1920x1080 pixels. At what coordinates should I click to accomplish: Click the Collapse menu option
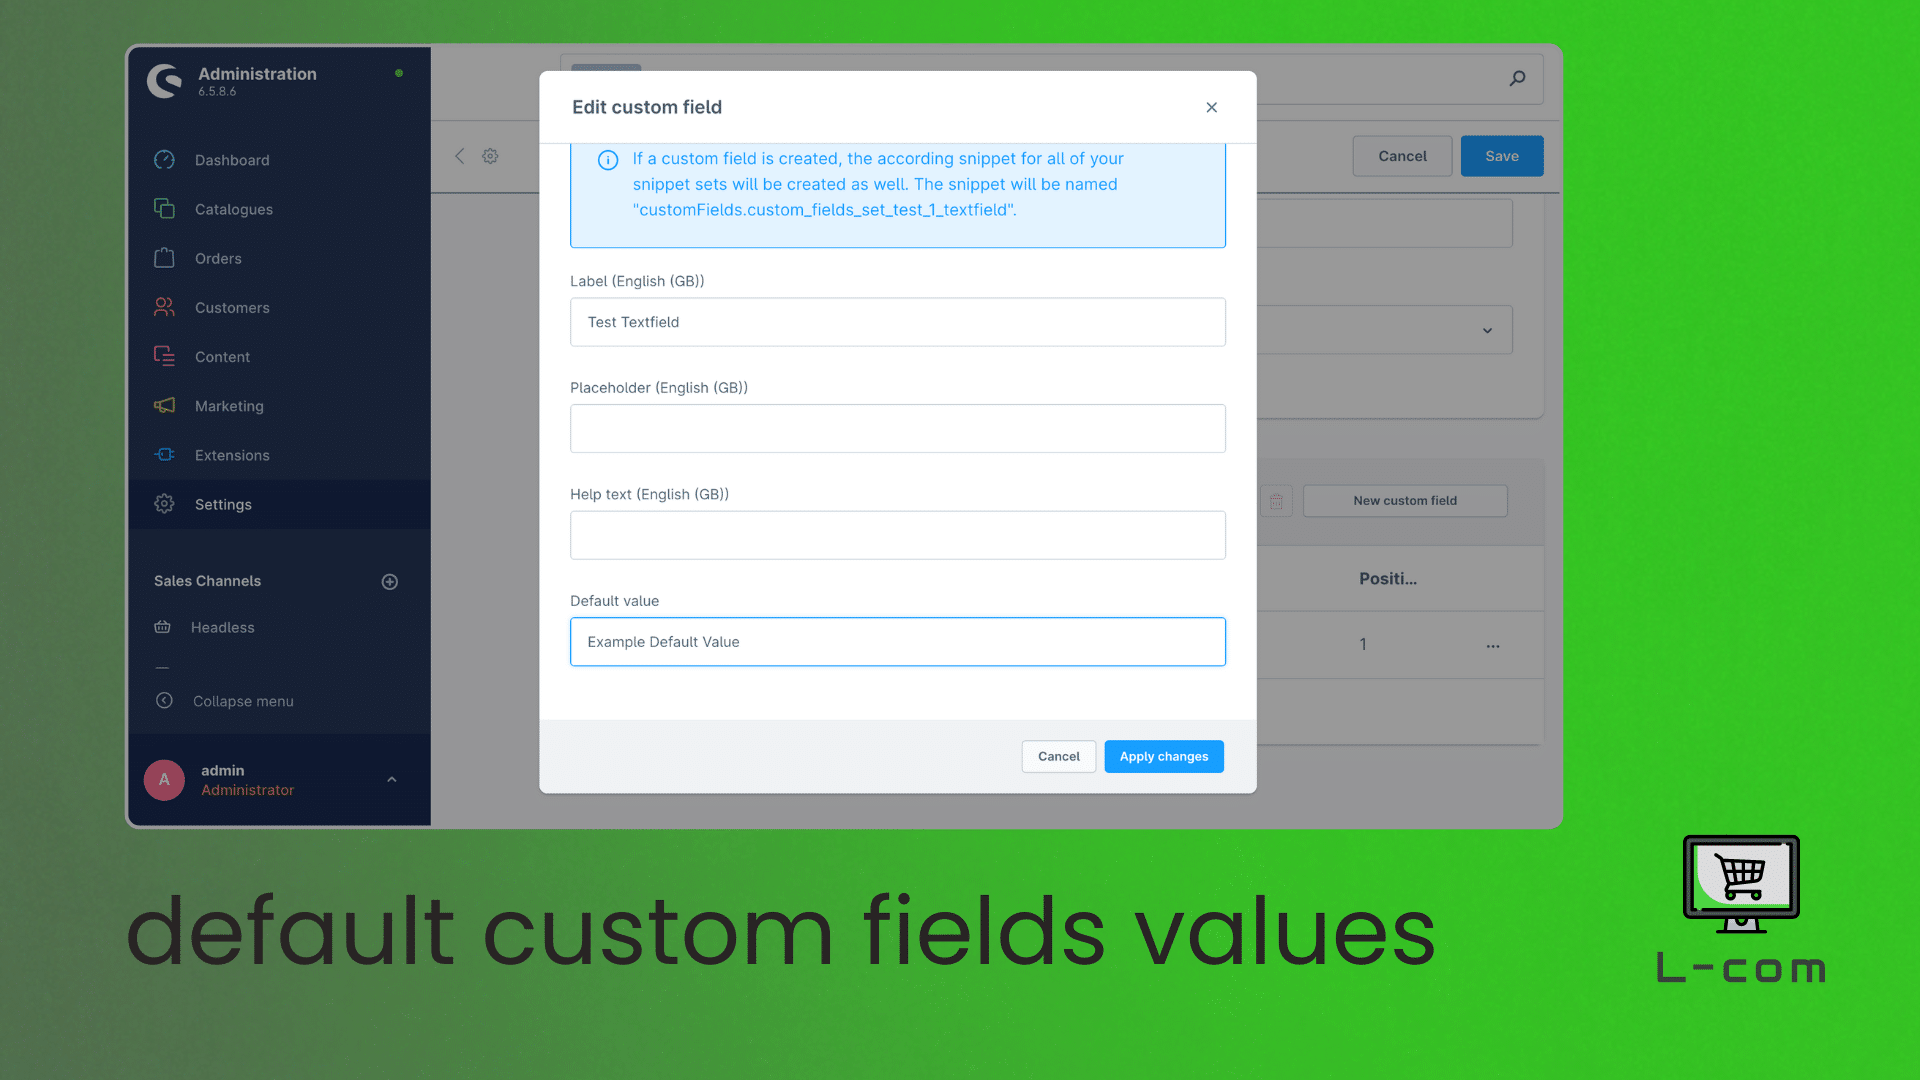pos(241,700)
